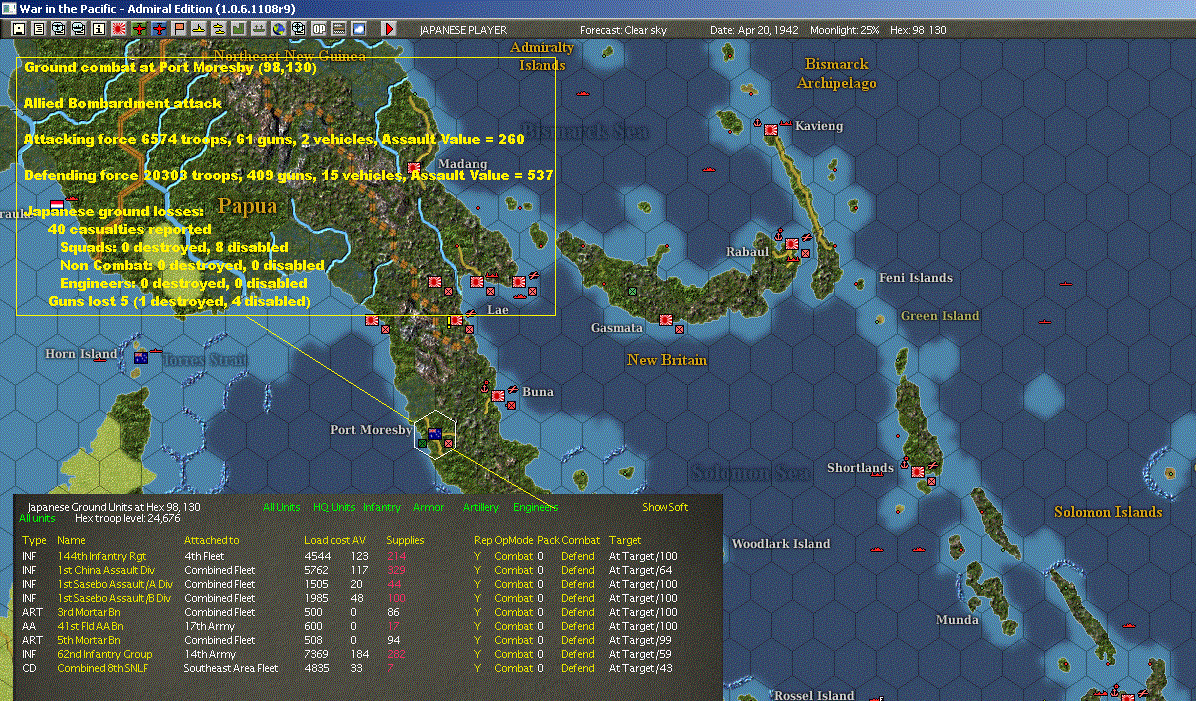Viewport: 1196px width, 701px height.
Task: Select the Japanese base flag at Rabaul
Action: pyautogui.click(x=792, y=244)
